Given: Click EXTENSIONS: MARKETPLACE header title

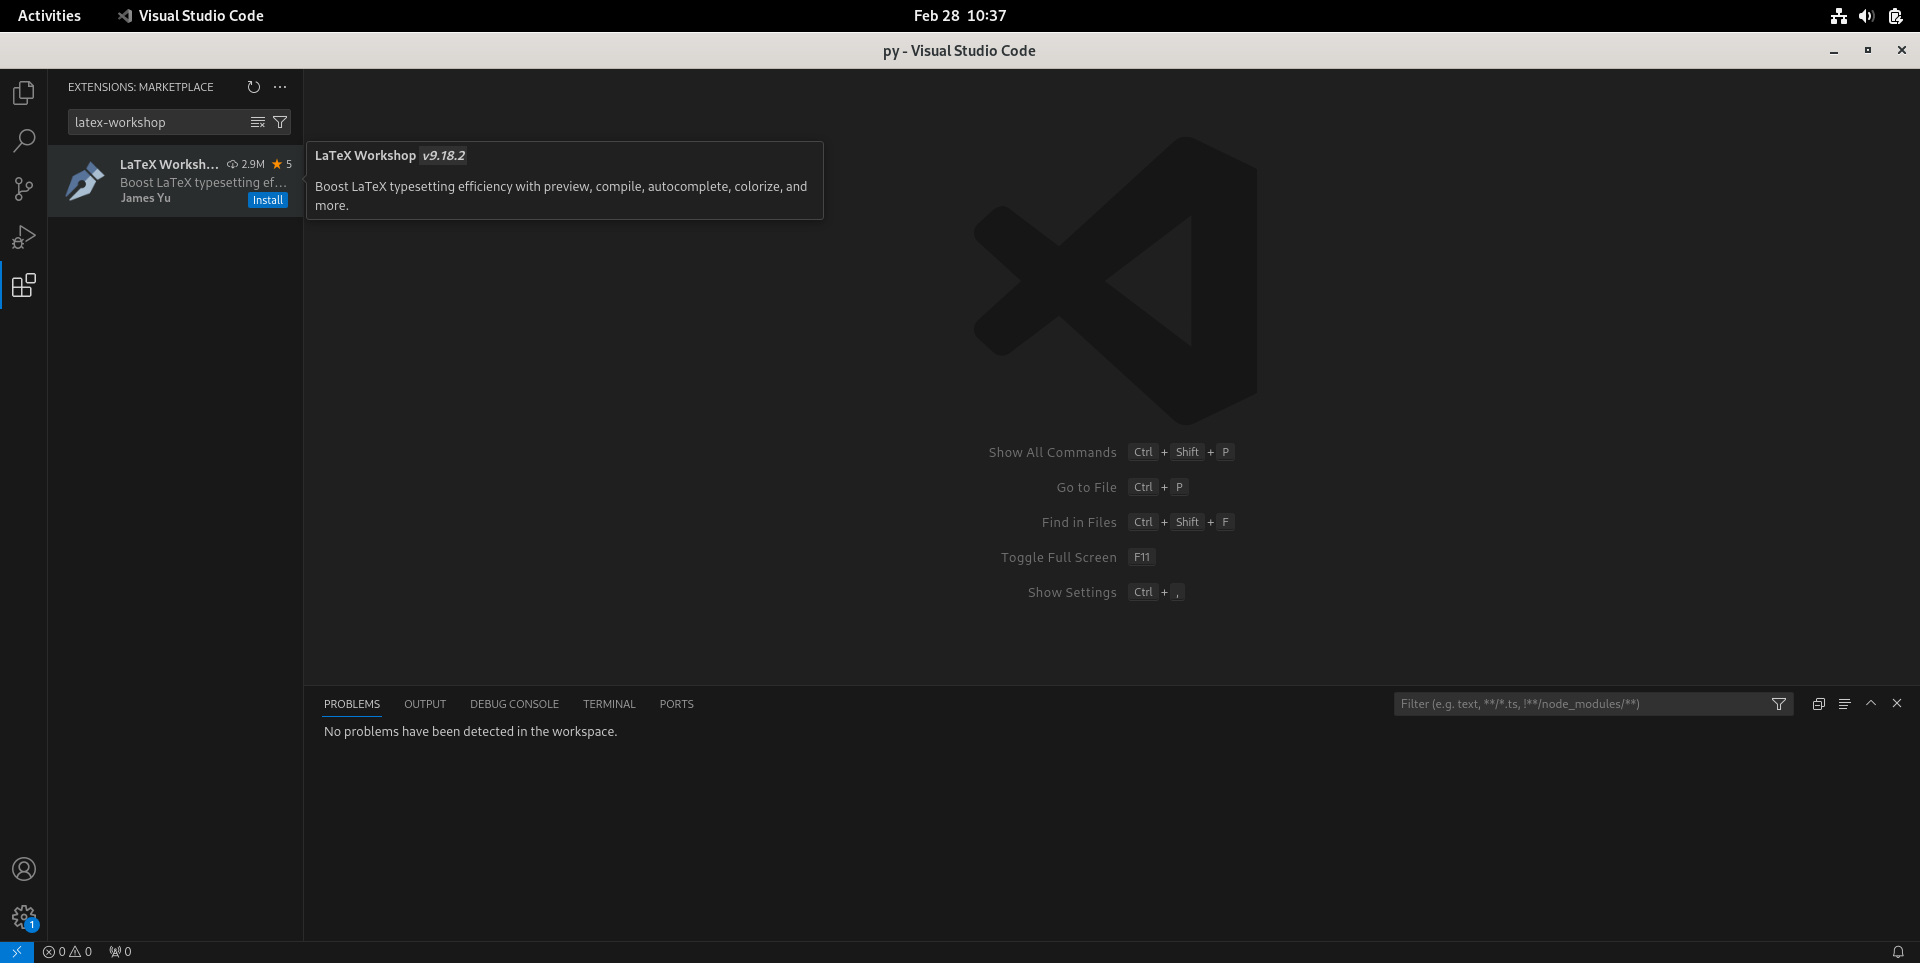Looking at the screenshot, I should tap(141, 87).
